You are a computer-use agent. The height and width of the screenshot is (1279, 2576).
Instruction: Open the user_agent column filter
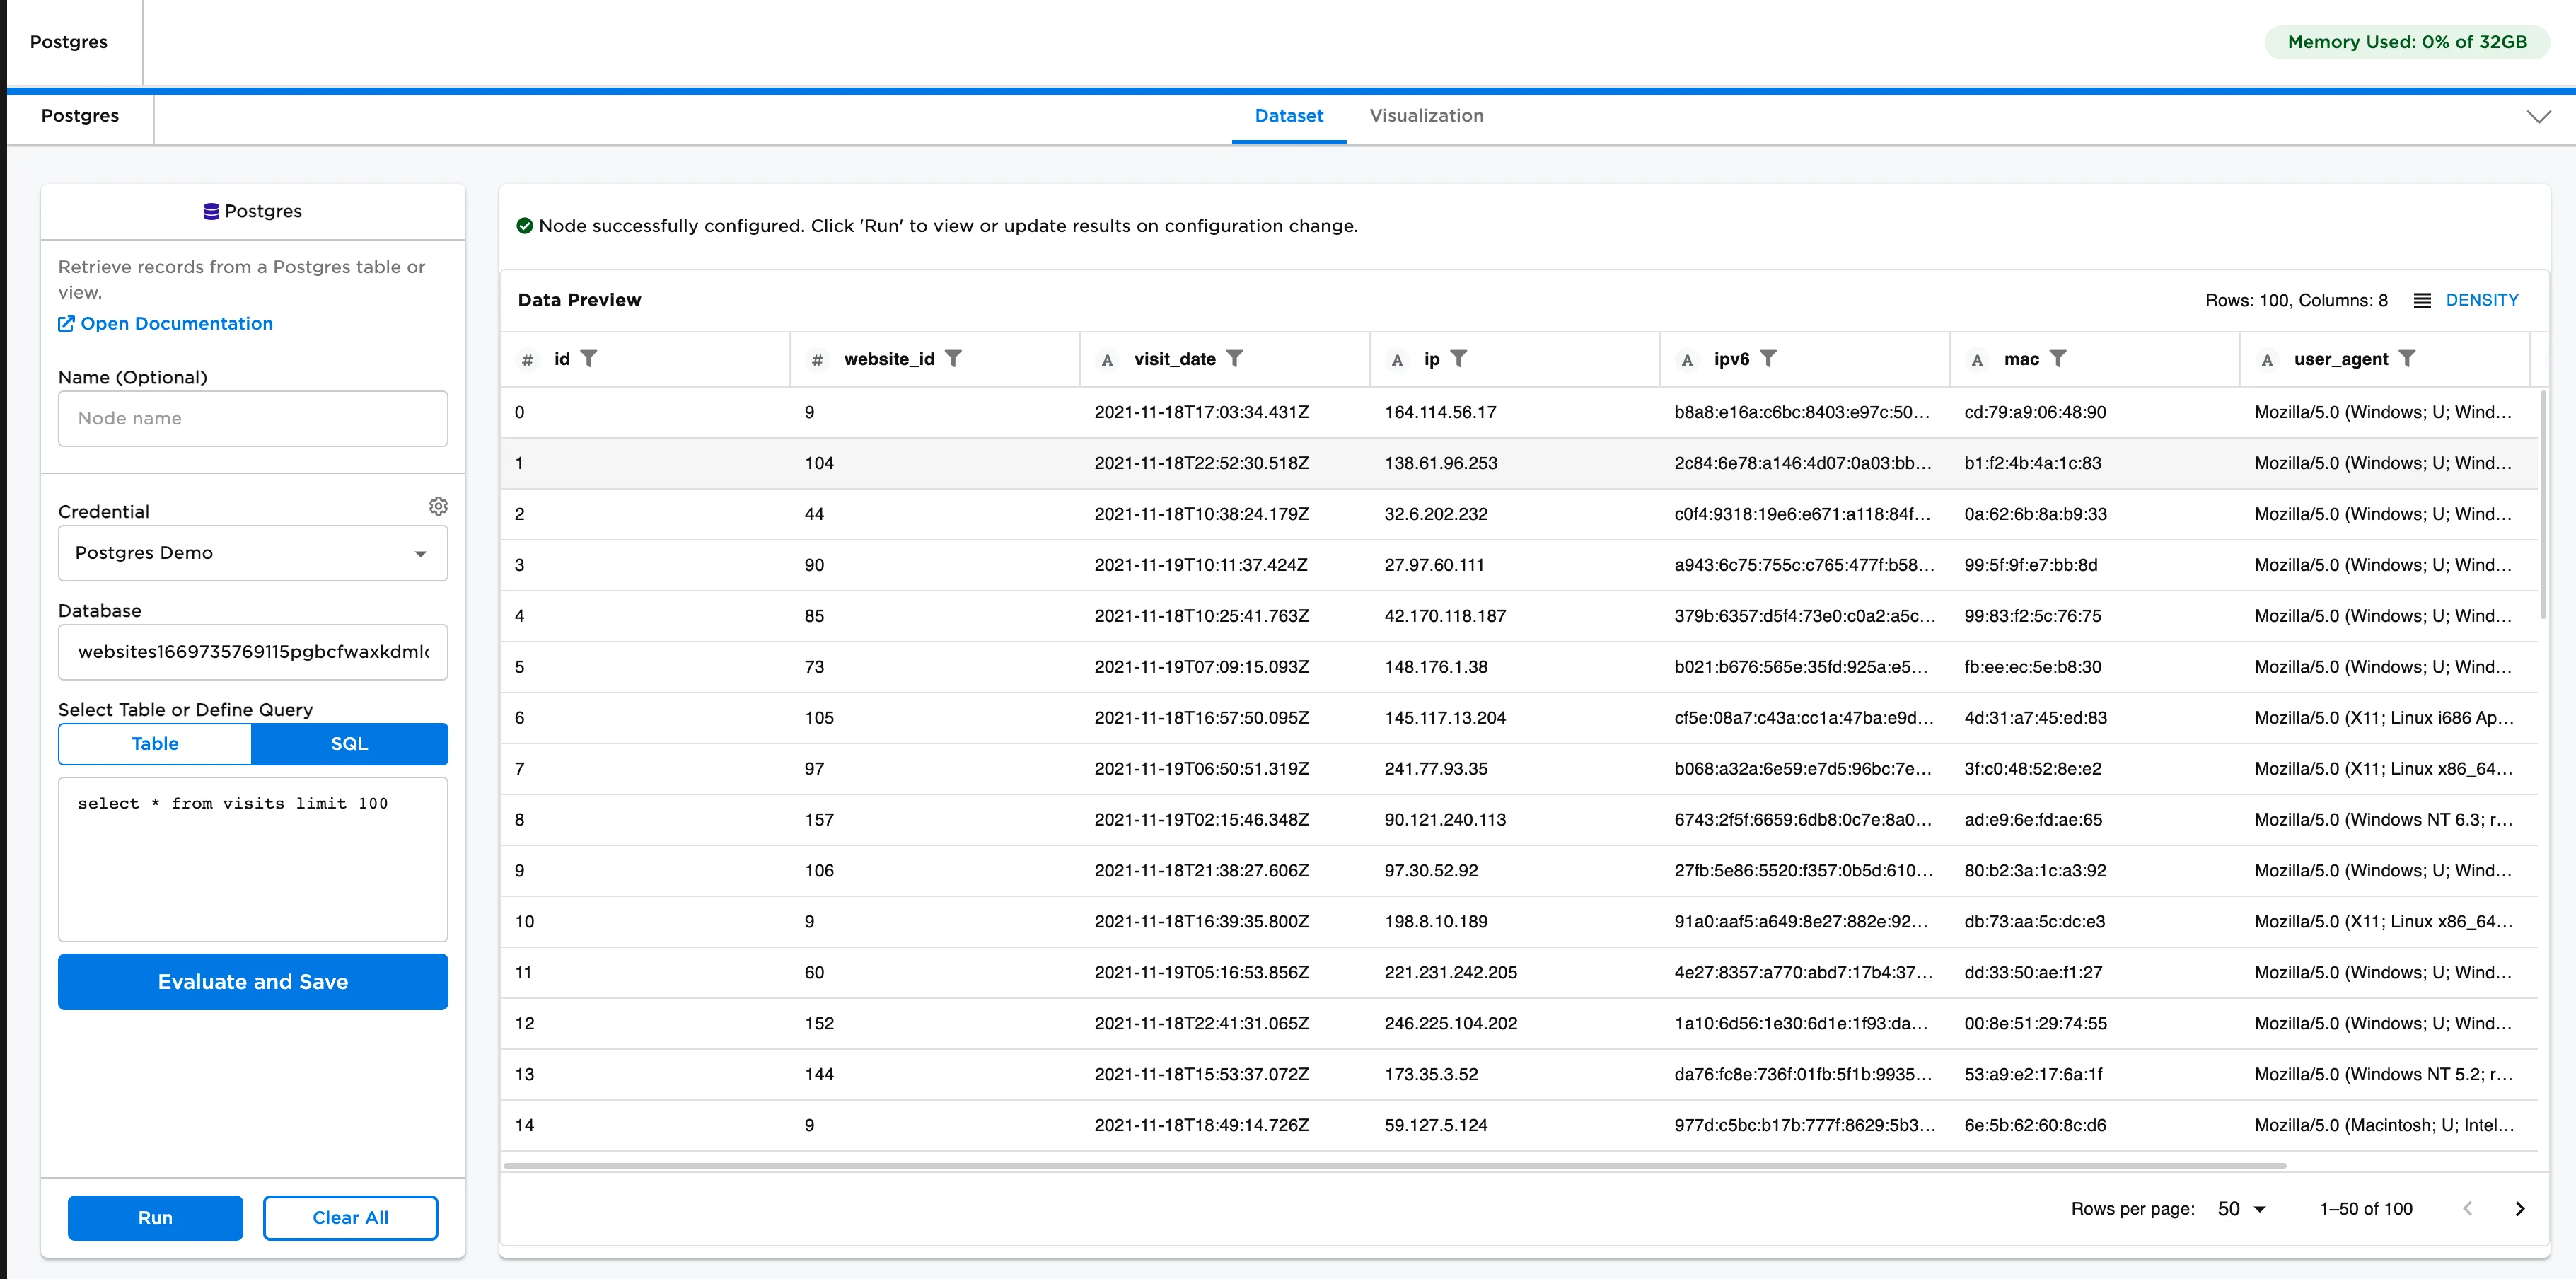tap(2411, 359)
